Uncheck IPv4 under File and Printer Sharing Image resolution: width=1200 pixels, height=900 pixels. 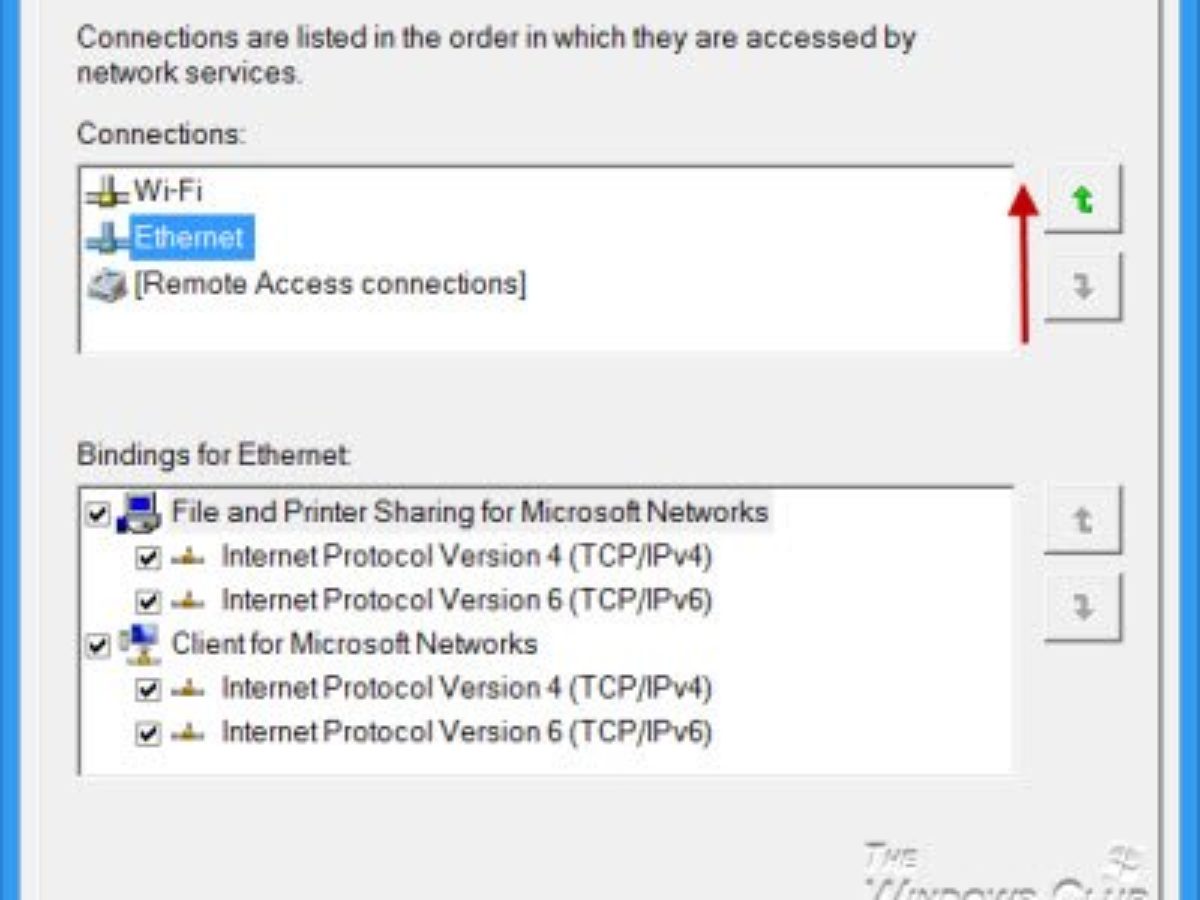click(x=148, y=558)
